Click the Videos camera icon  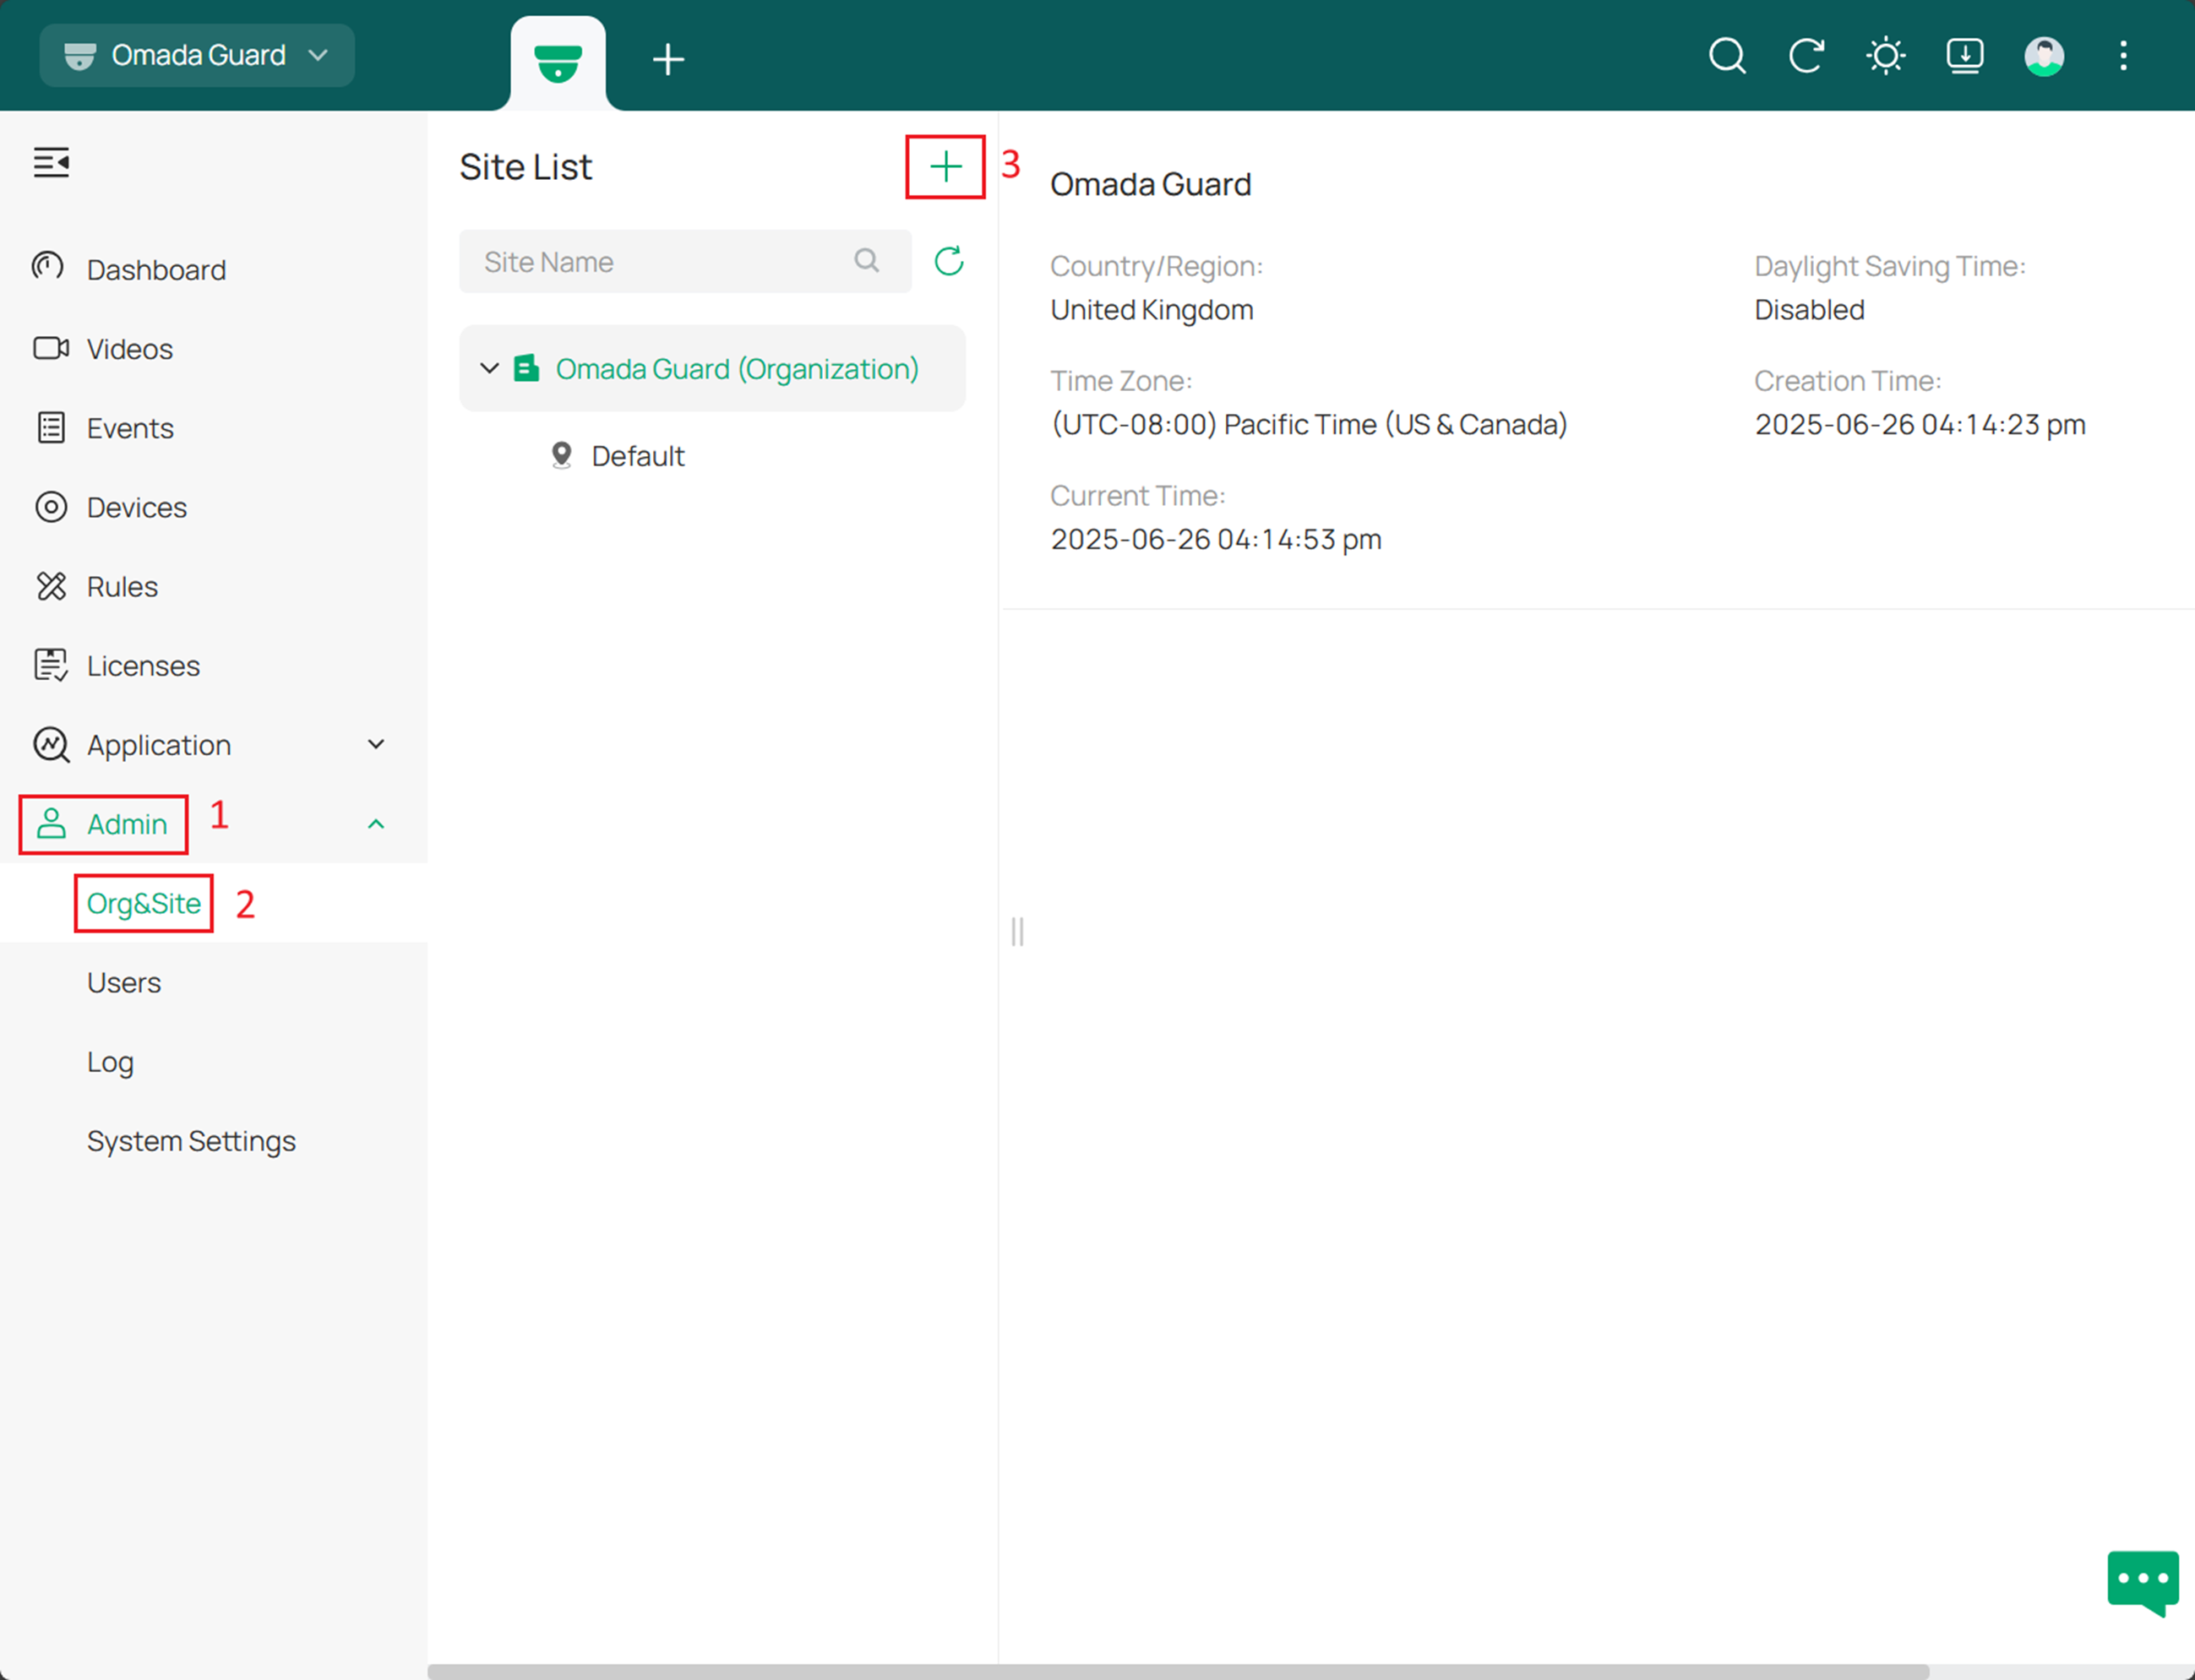click(x=51, y=348)
